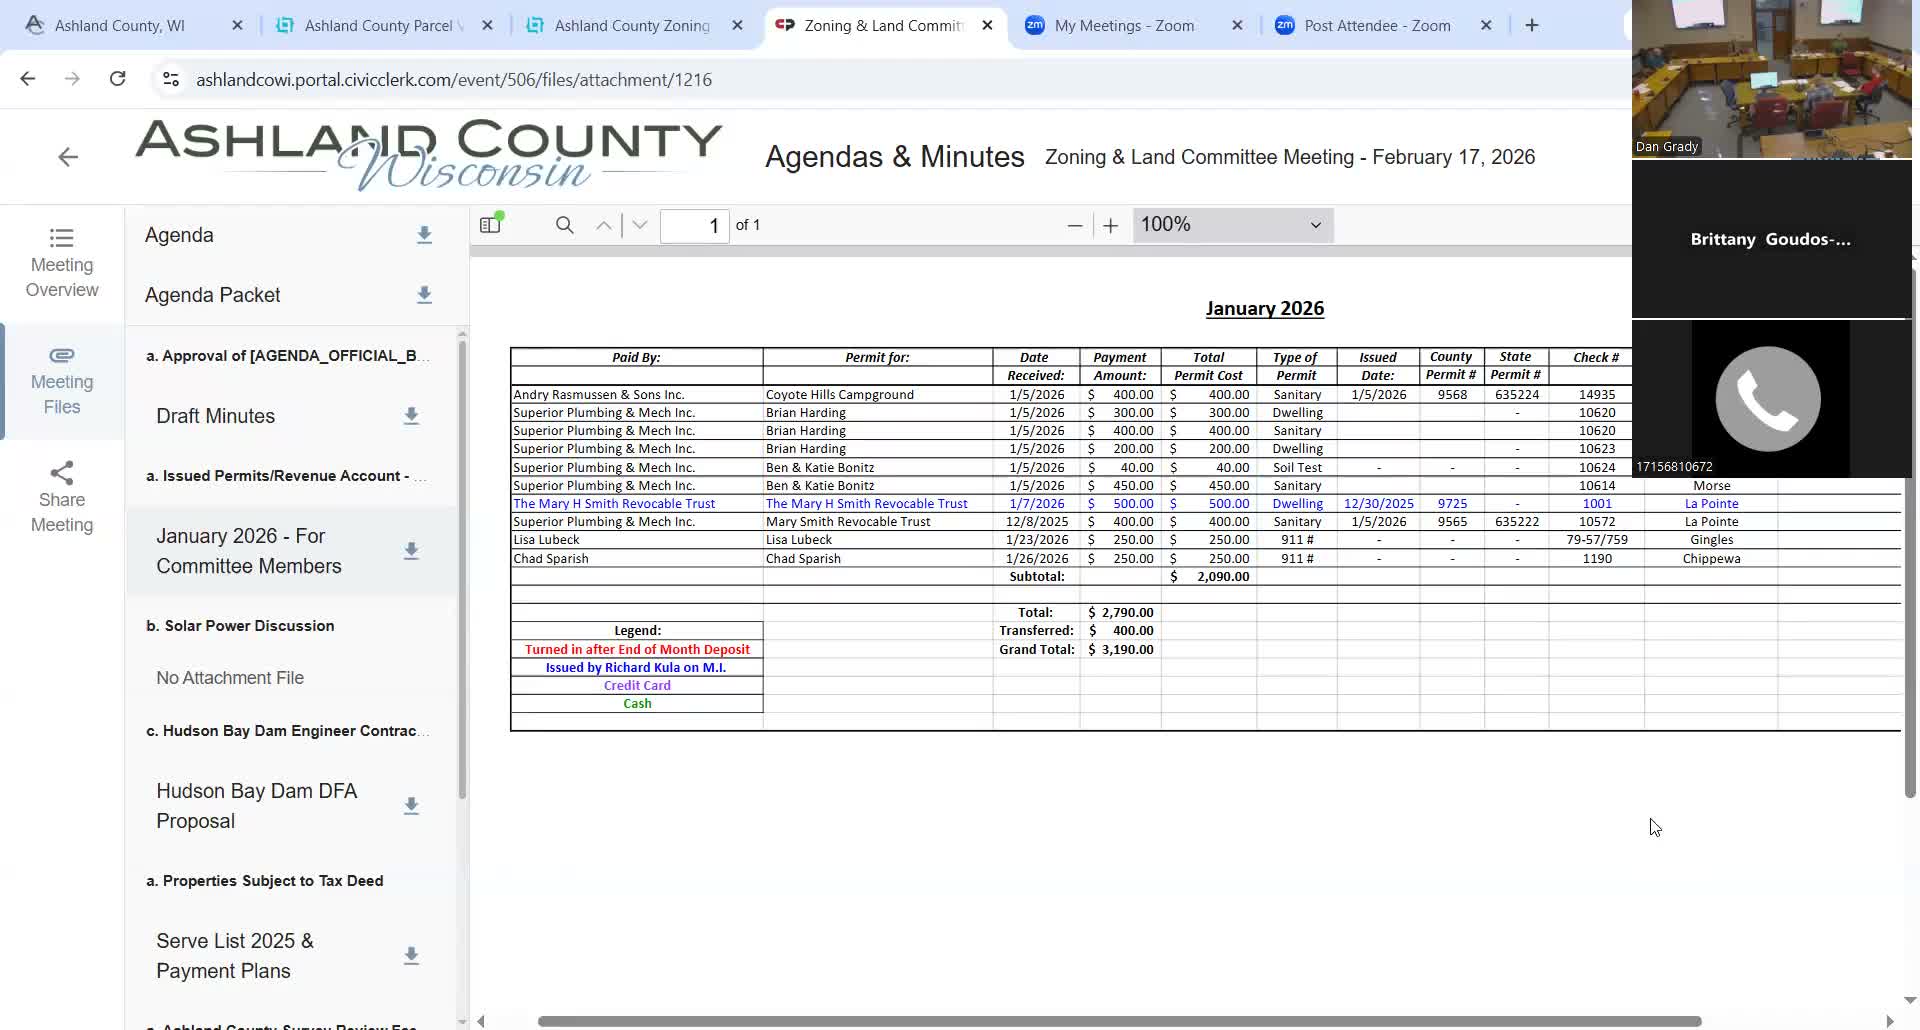Viewport: 1920px width, 1030px height.
Task: Switch to Ashland County, WI browser tab
Action: click(x=120, y=25)
